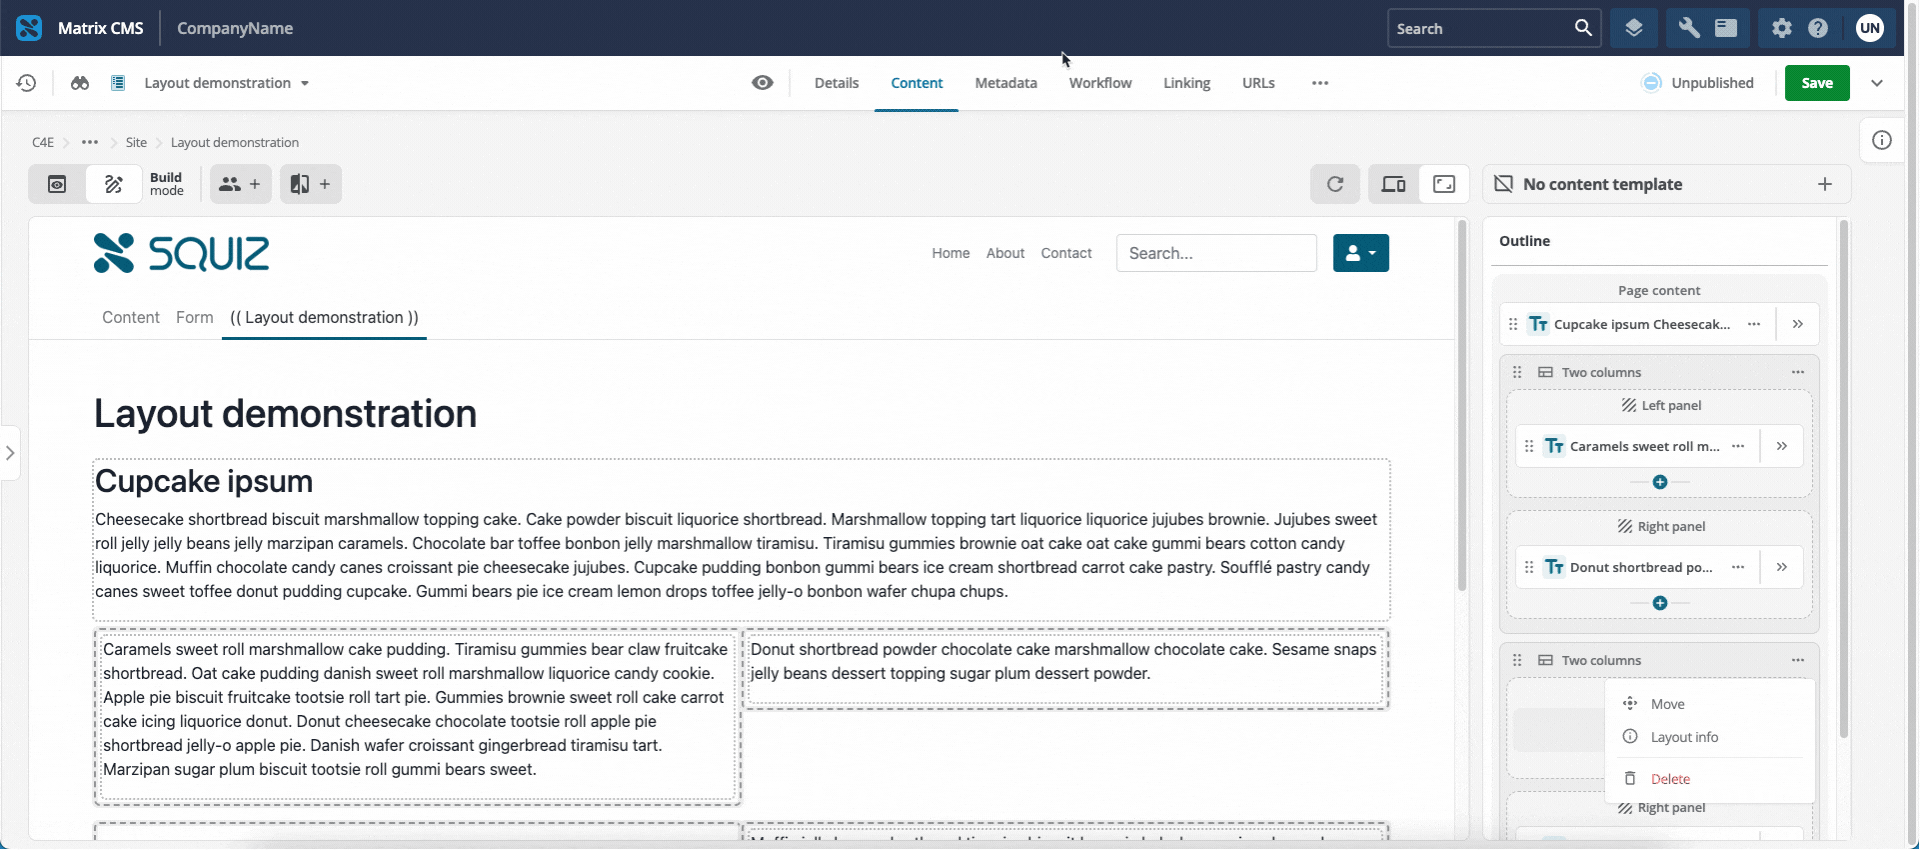Focus the preview Search... field
This screenshot has width=1920, height=850.
click(1216, 253)
